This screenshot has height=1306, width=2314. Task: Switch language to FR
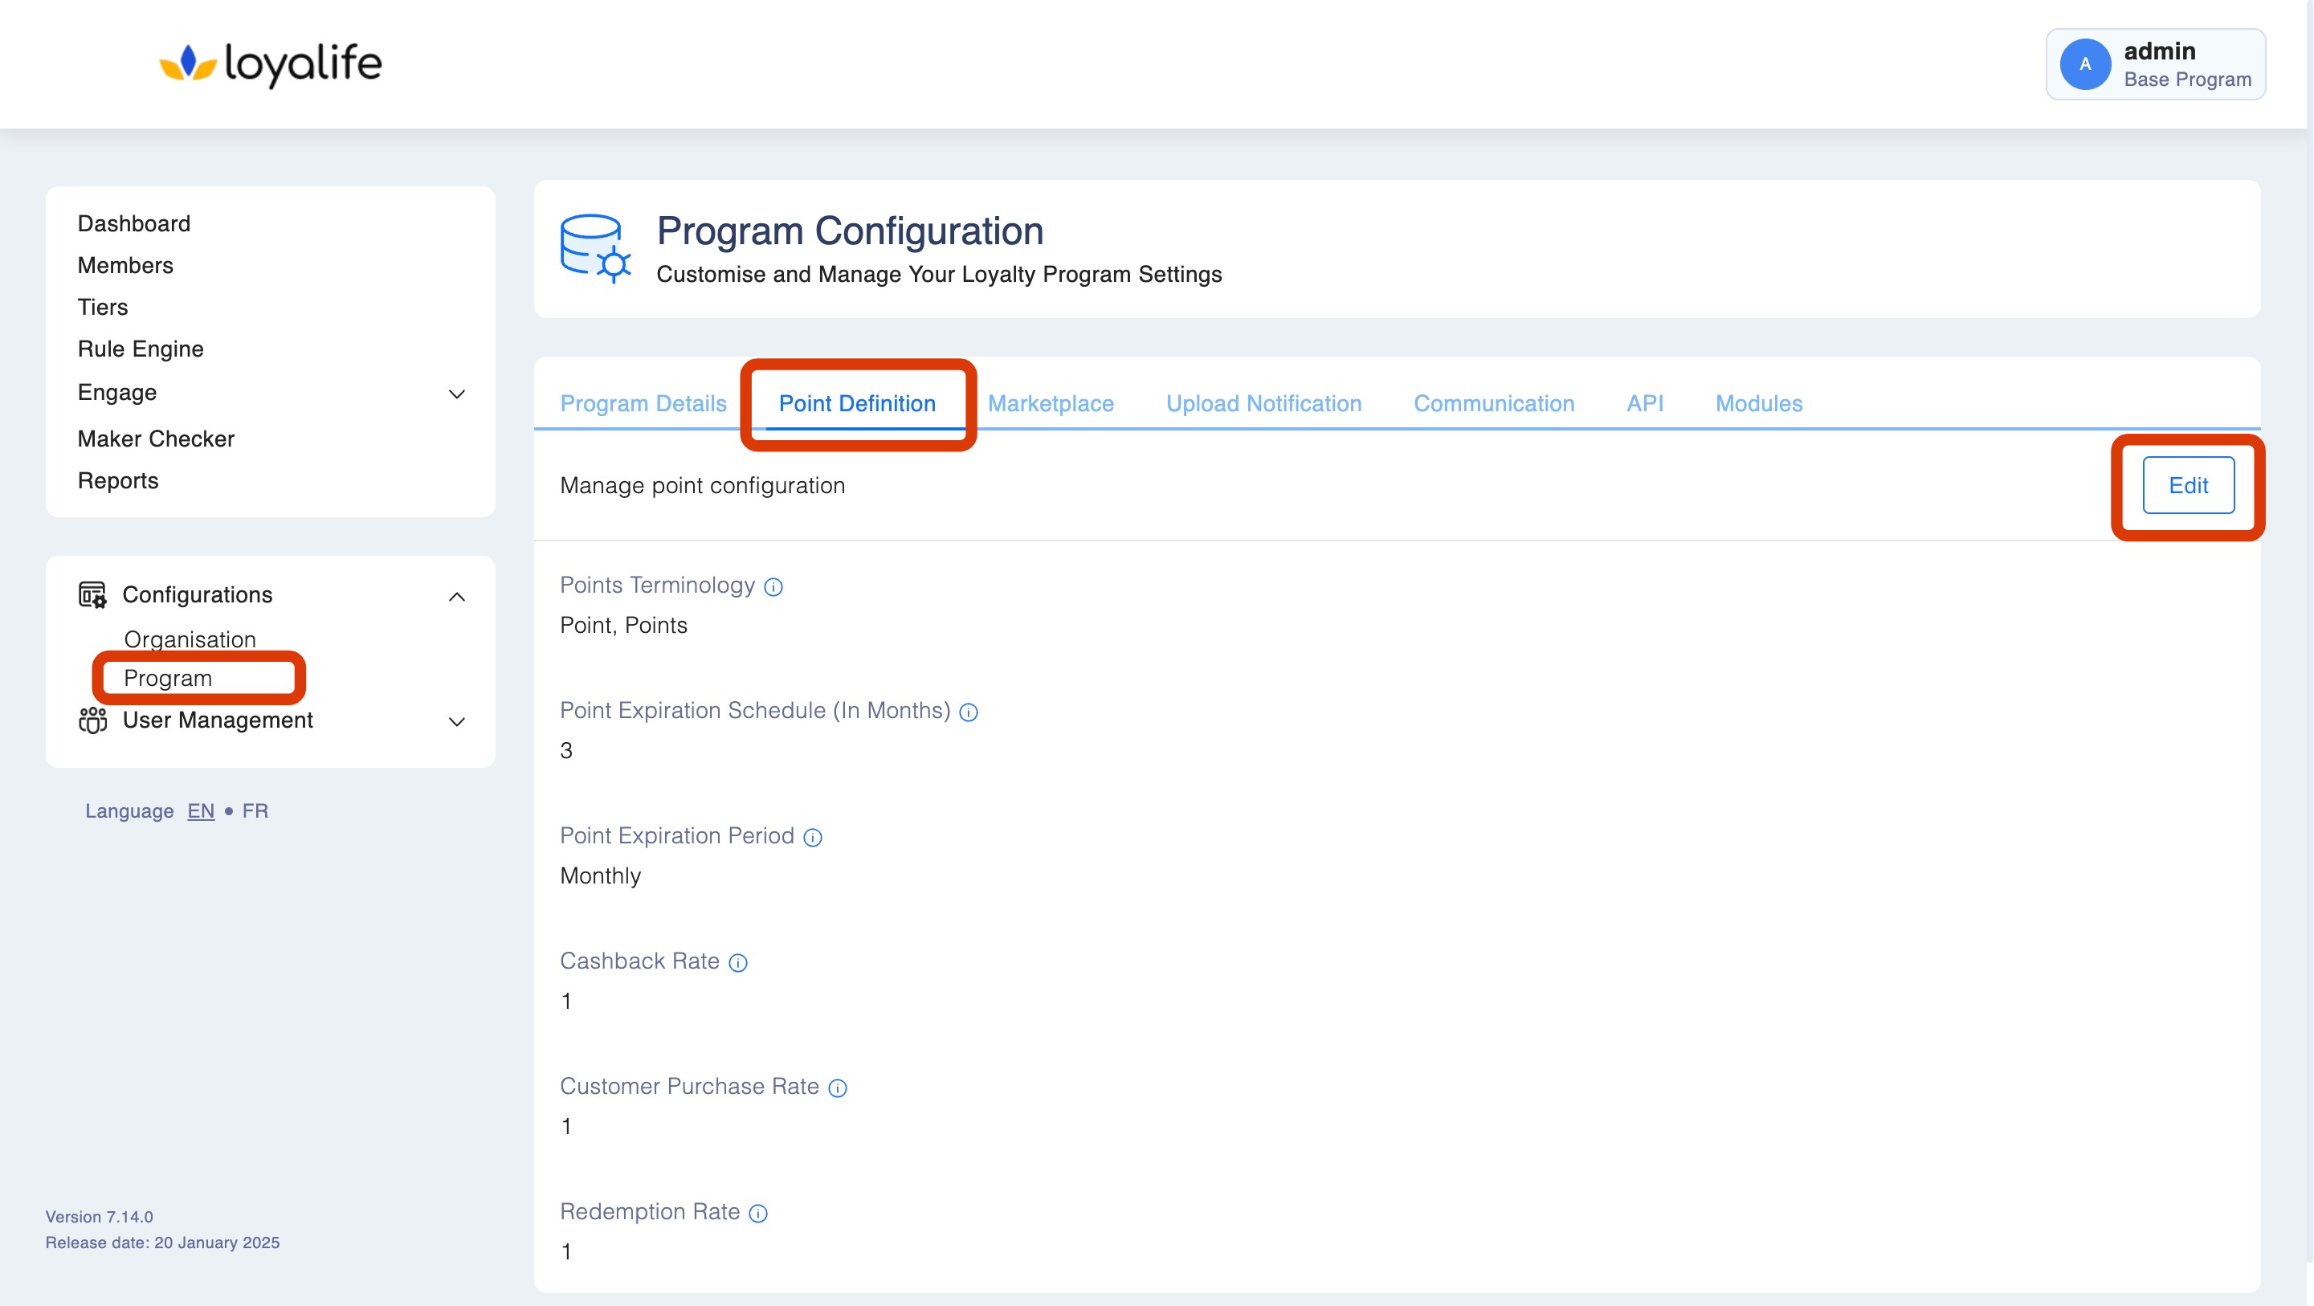(255, 811)
